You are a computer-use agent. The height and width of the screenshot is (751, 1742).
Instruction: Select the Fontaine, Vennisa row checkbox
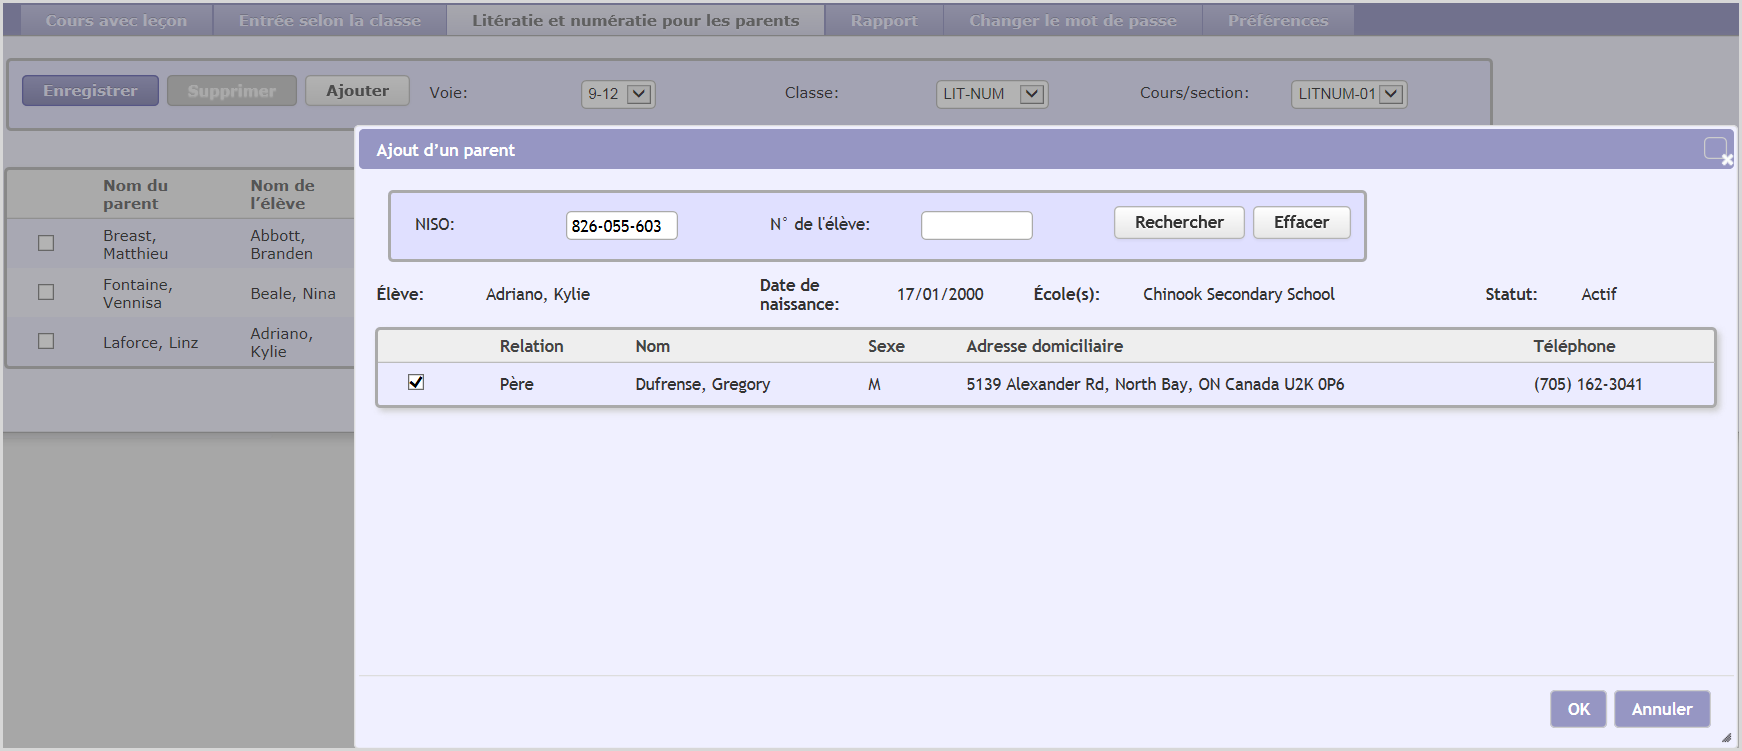pos(46,292)
